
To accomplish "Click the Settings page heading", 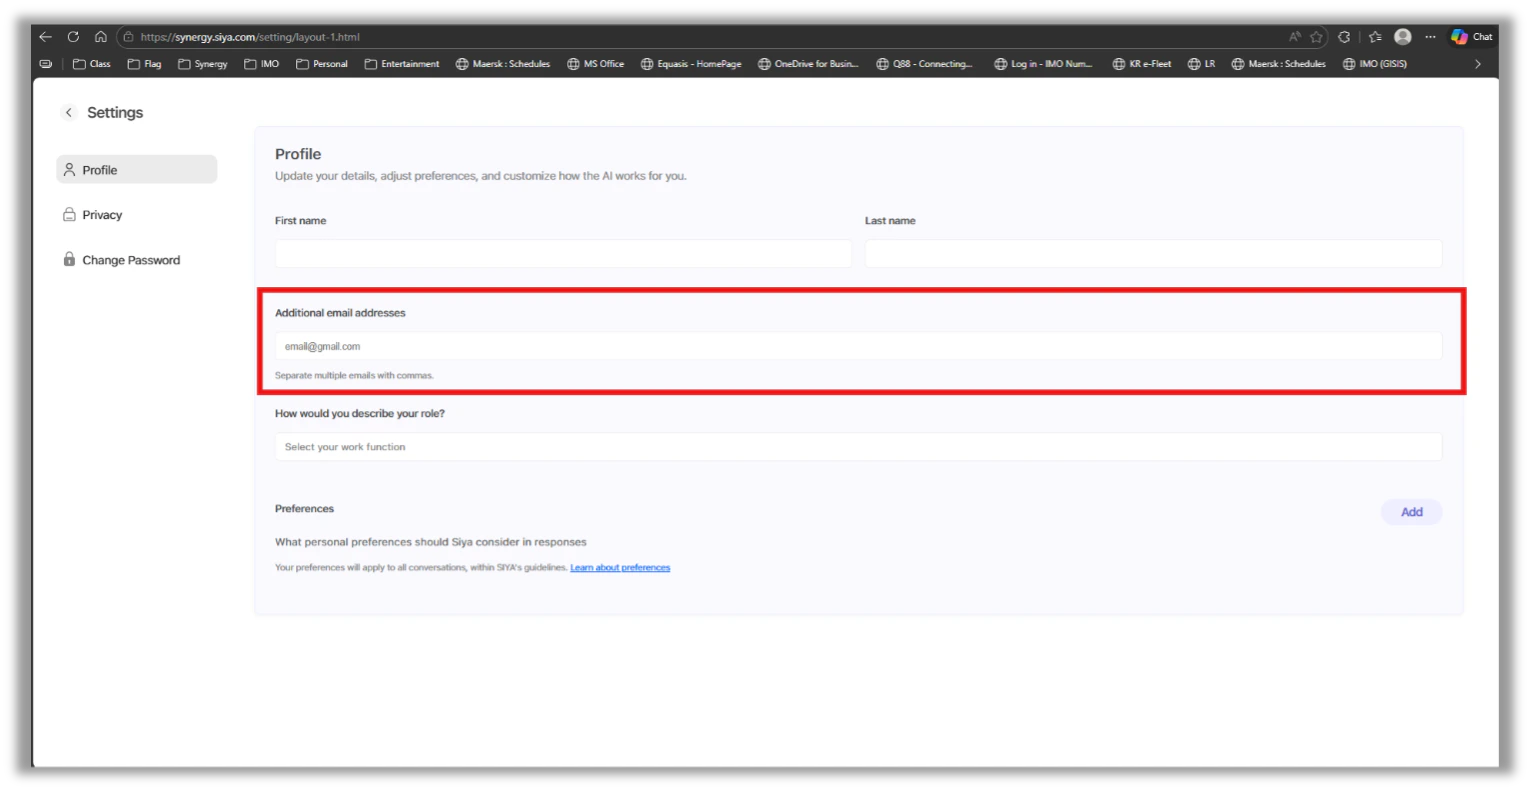I will click(x=115, y=113).
